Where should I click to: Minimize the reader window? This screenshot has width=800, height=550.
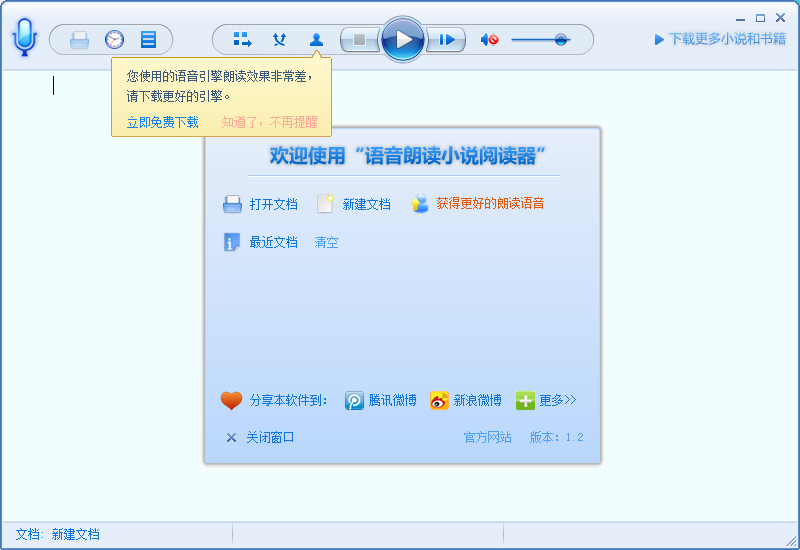pyautogui.click(x=740, y=19)
